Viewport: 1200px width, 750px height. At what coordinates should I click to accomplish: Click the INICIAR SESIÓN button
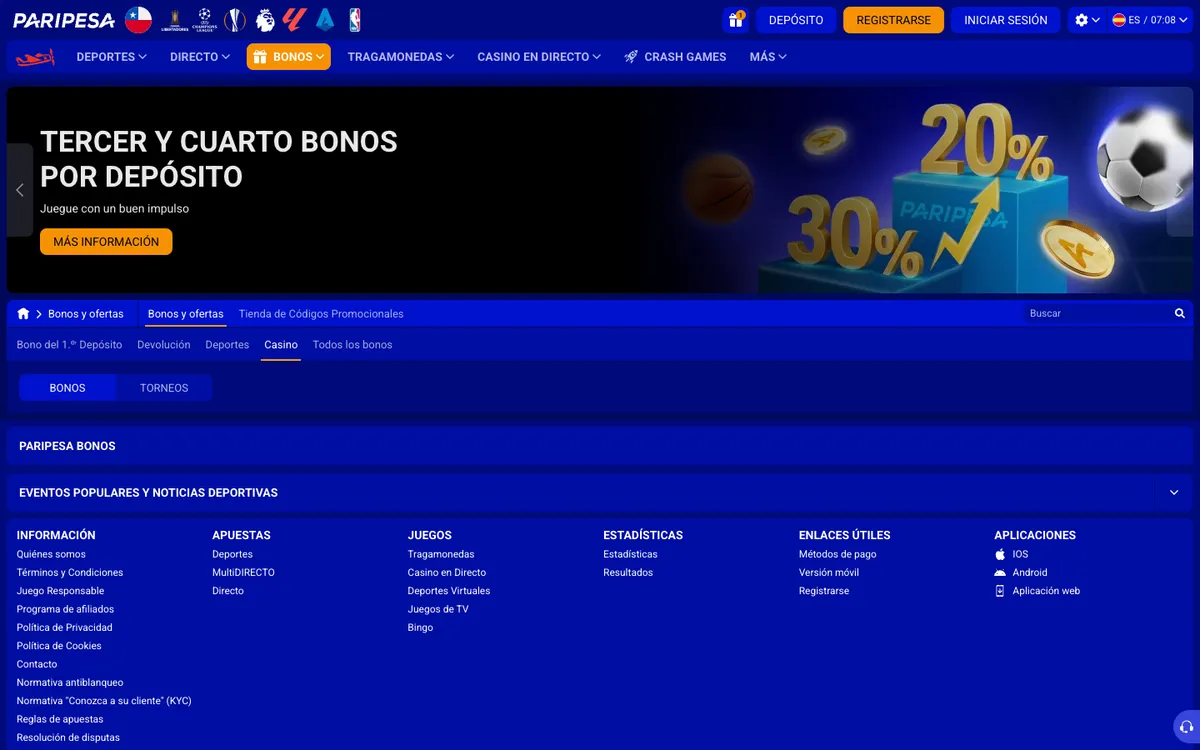pos(1006,20)
